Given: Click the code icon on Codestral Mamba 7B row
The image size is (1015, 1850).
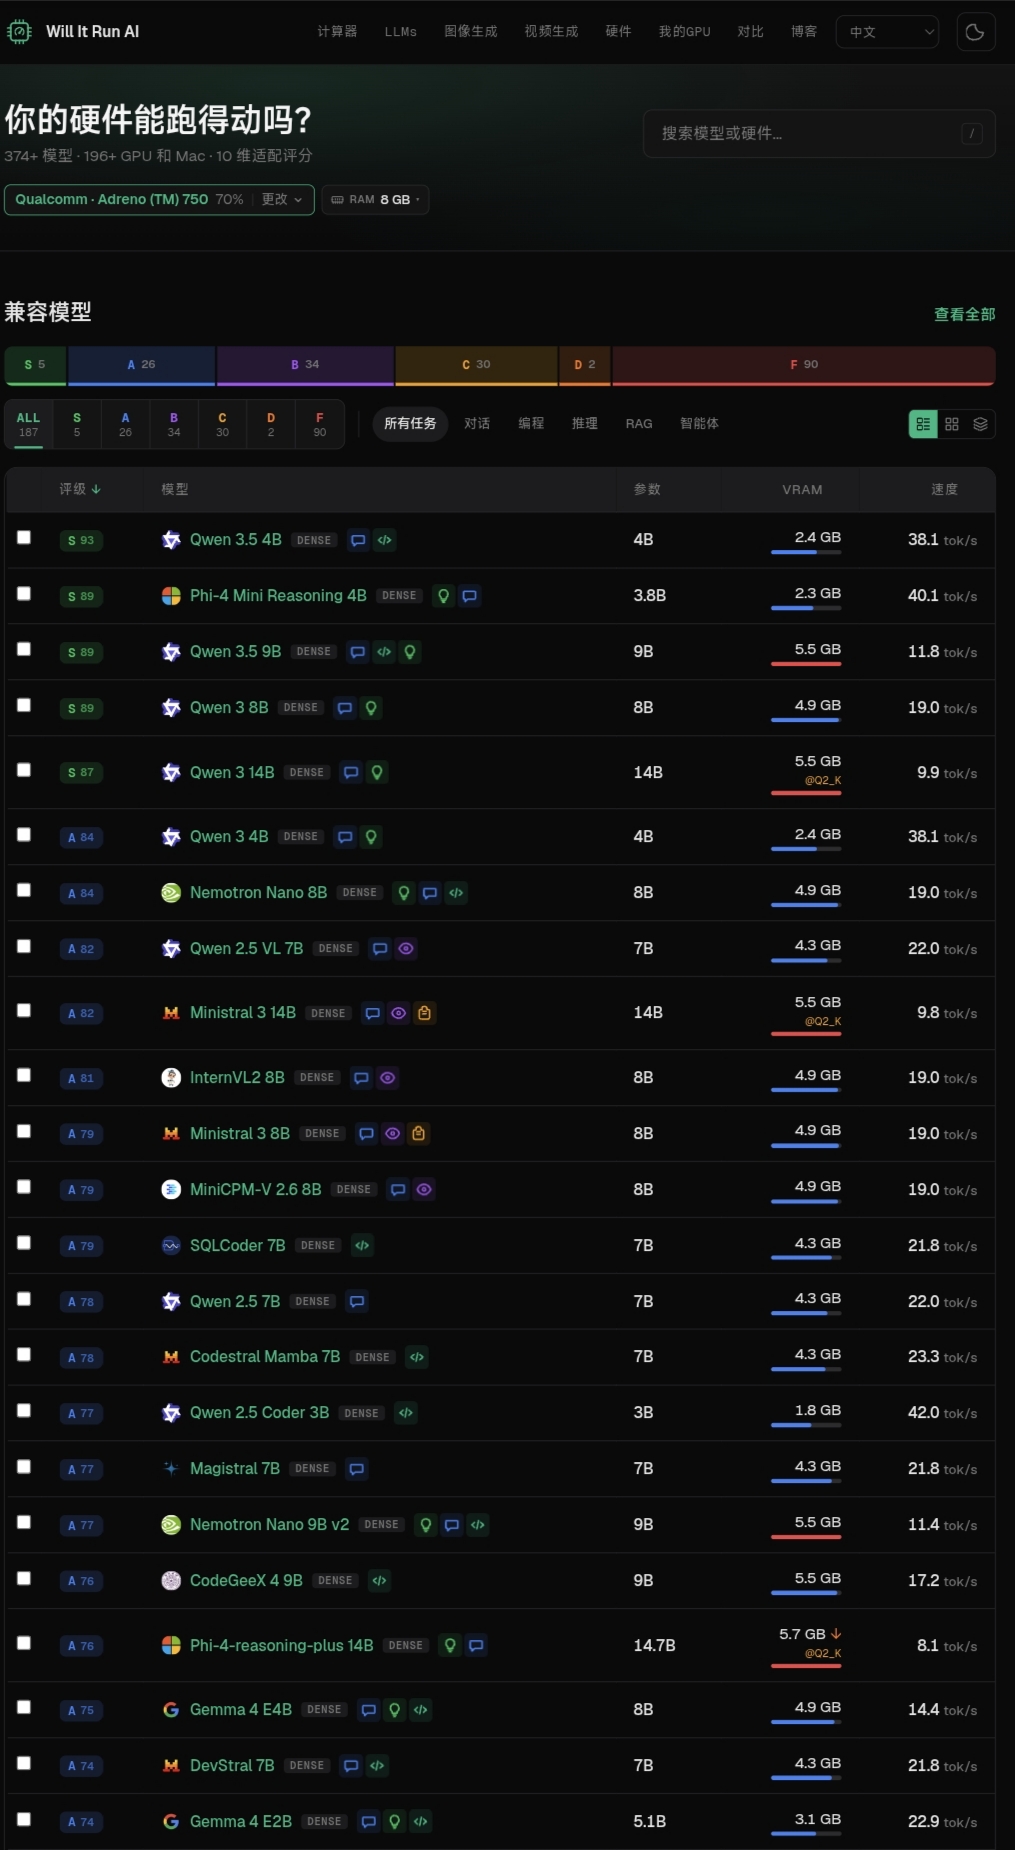Looking at the screenshot, I should tap(417, 1357).
